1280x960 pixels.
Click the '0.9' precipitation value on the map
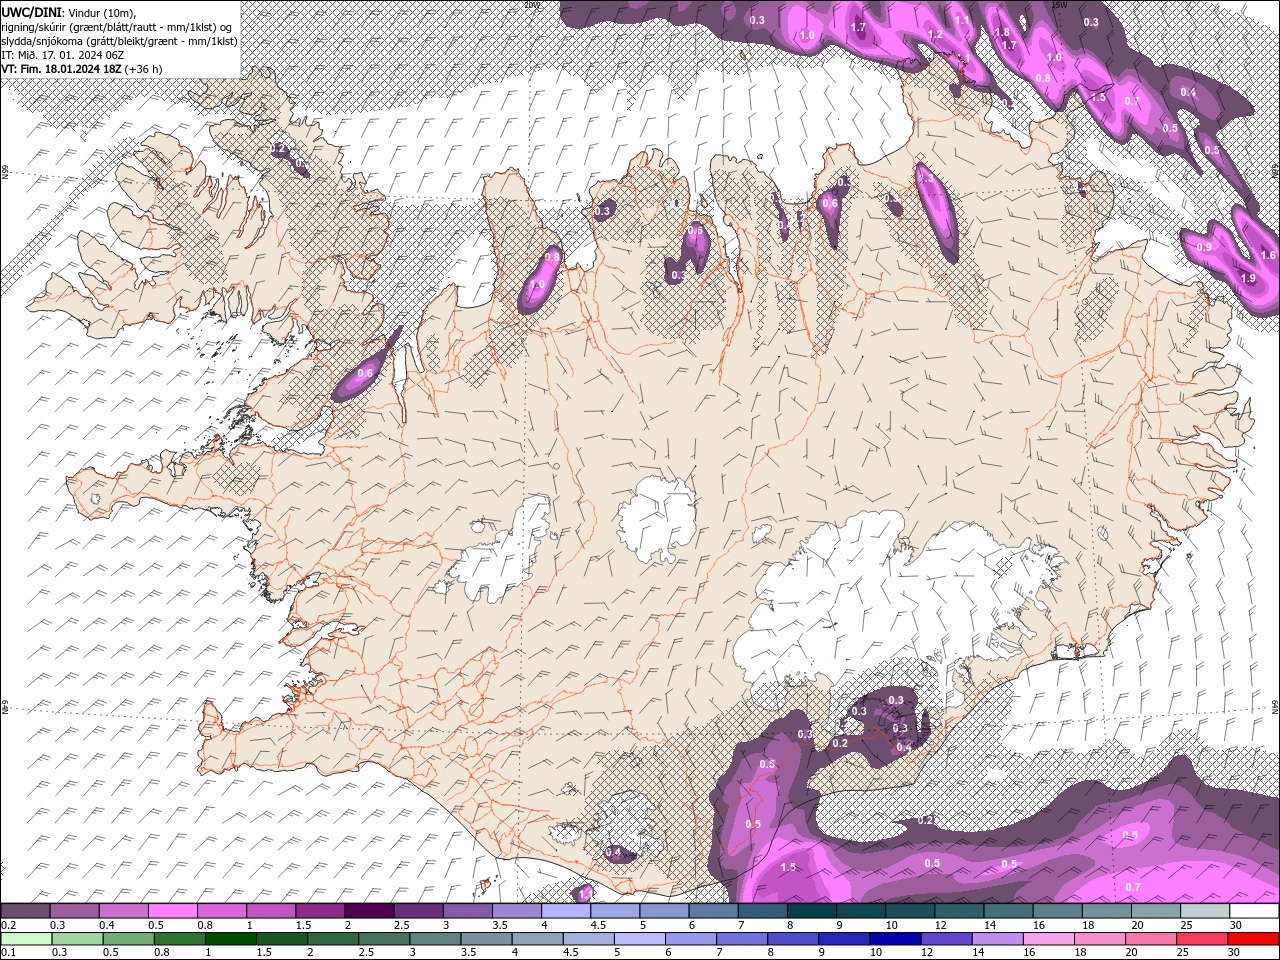1204,247
